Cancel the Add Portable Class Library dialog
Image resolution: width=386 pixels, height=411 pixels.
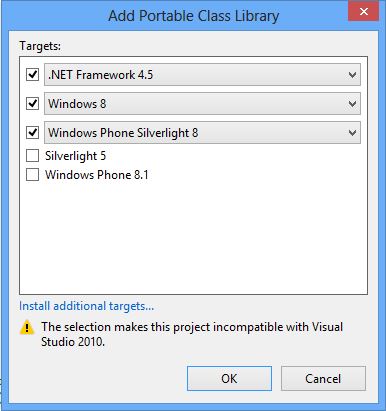click(x=323, y=379)
